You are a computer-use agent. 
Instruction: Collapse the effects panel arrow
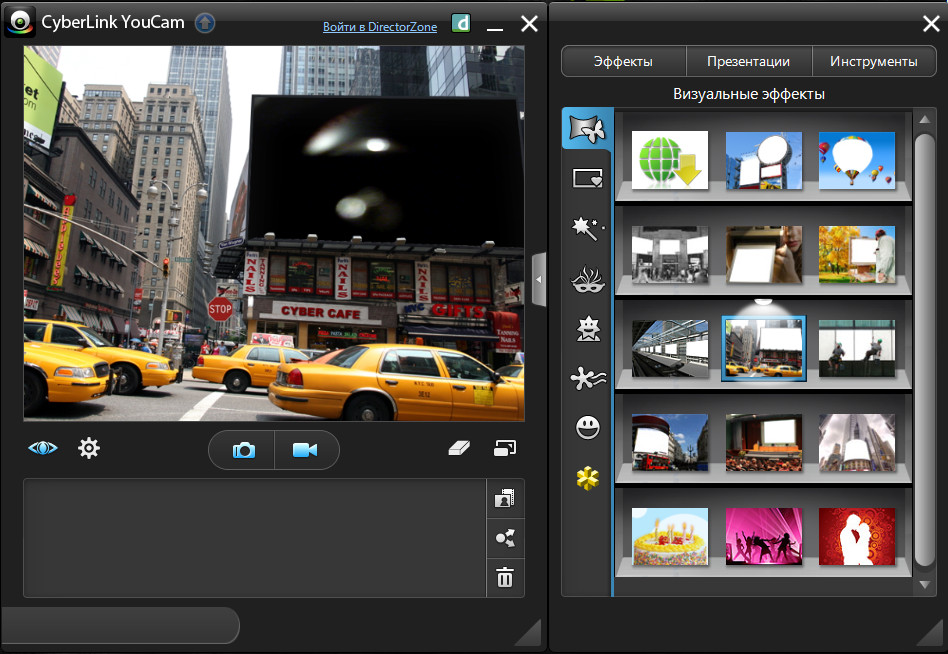point(539,279)
